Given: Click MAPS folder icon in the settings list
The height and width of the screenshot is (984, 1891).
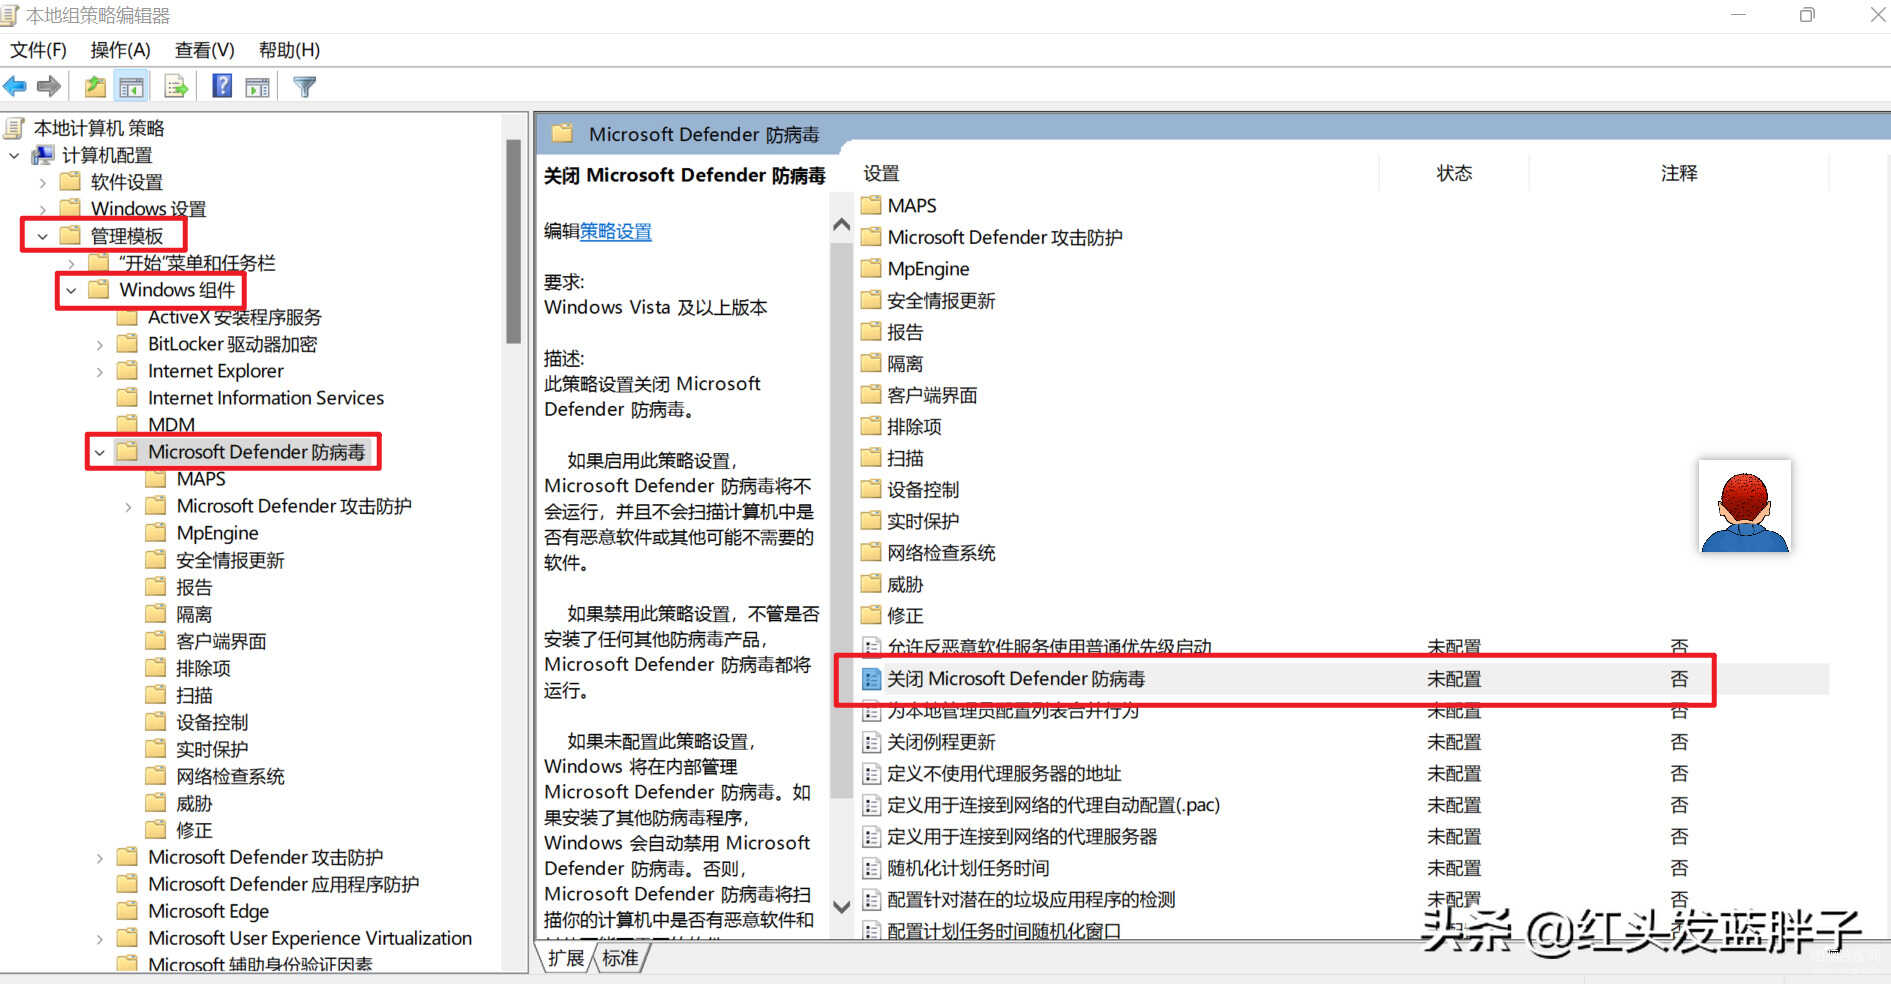Looking at the screenshot, I should pos(872,205).
